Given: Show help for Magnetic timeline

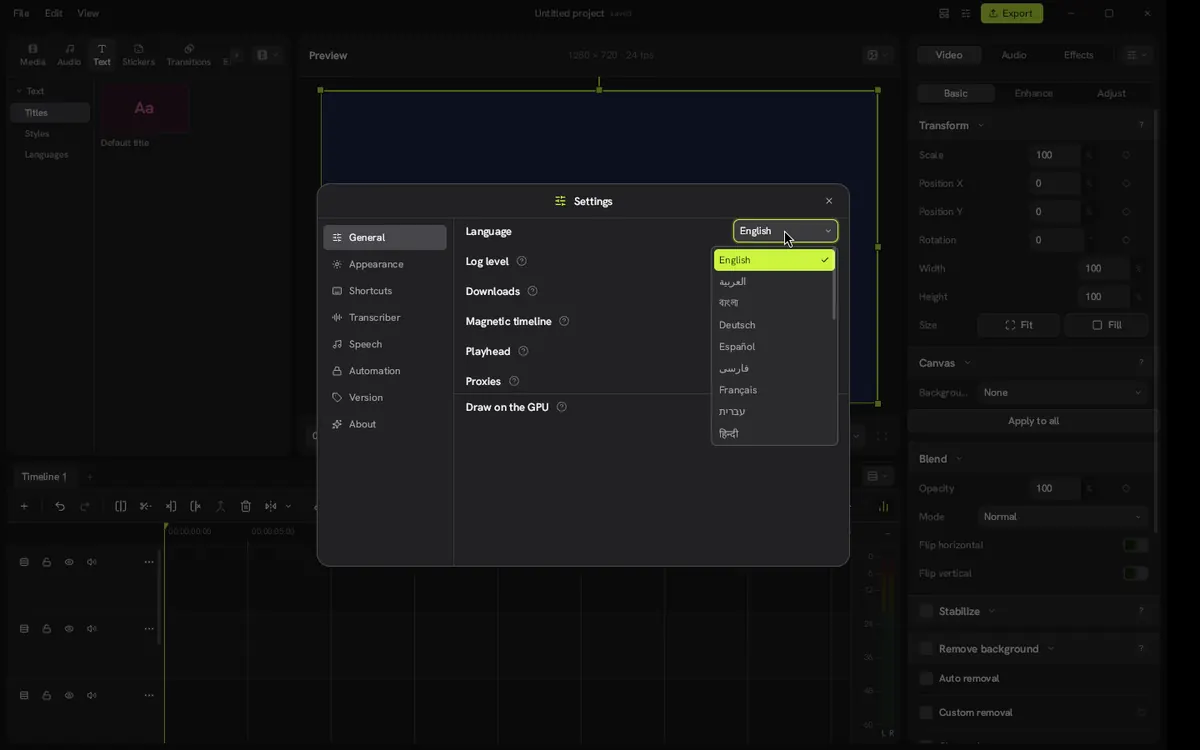Looking at the screenshot, I should point(564,321).
